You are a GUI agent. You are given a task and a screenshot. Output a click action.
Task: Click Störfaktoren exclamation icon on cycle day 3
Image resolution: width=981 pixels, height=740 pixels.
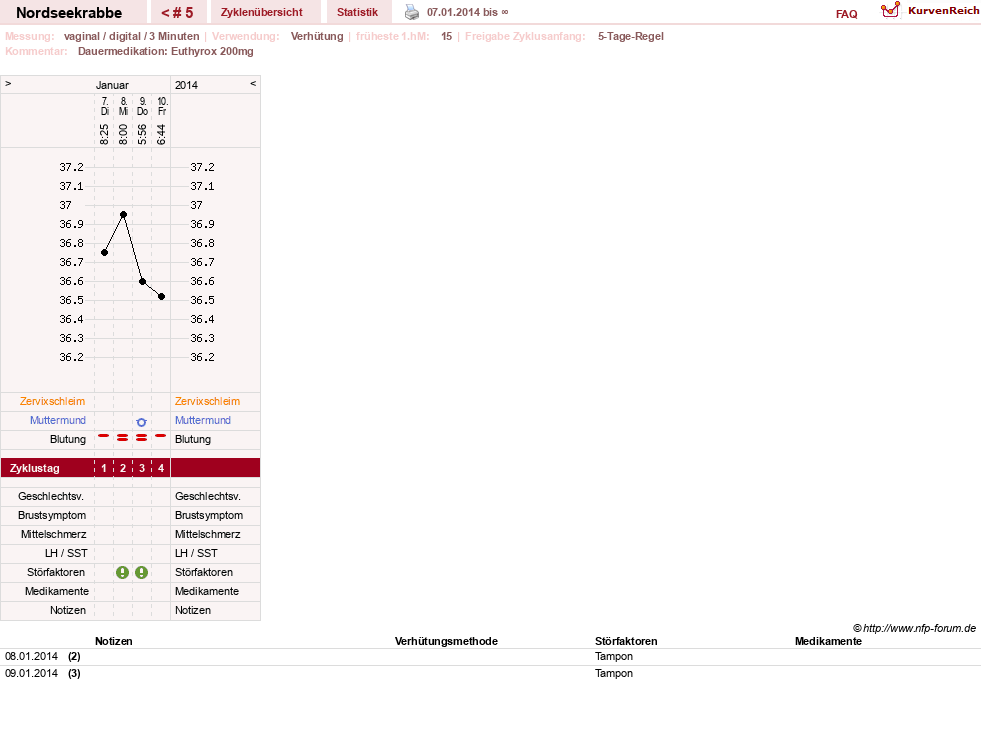pos(142,572)
